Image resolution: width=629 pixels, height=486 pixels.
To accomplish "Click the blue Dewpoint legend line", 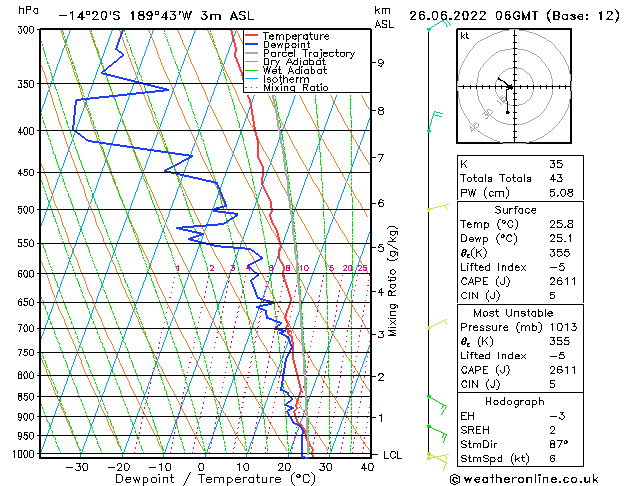I will [251, 45].
